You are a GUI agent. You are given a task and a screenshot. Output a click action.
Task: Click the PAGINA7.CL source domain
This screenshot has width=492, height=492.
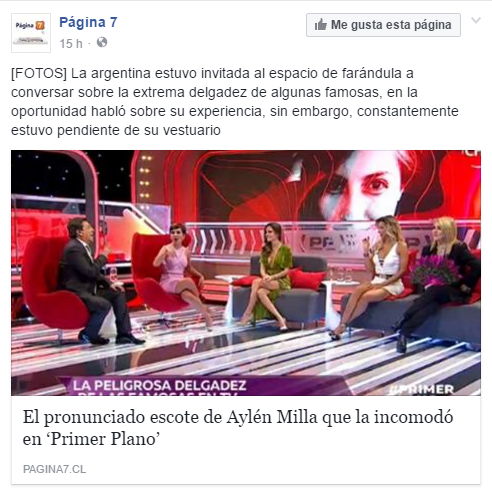tap(54, 469)
